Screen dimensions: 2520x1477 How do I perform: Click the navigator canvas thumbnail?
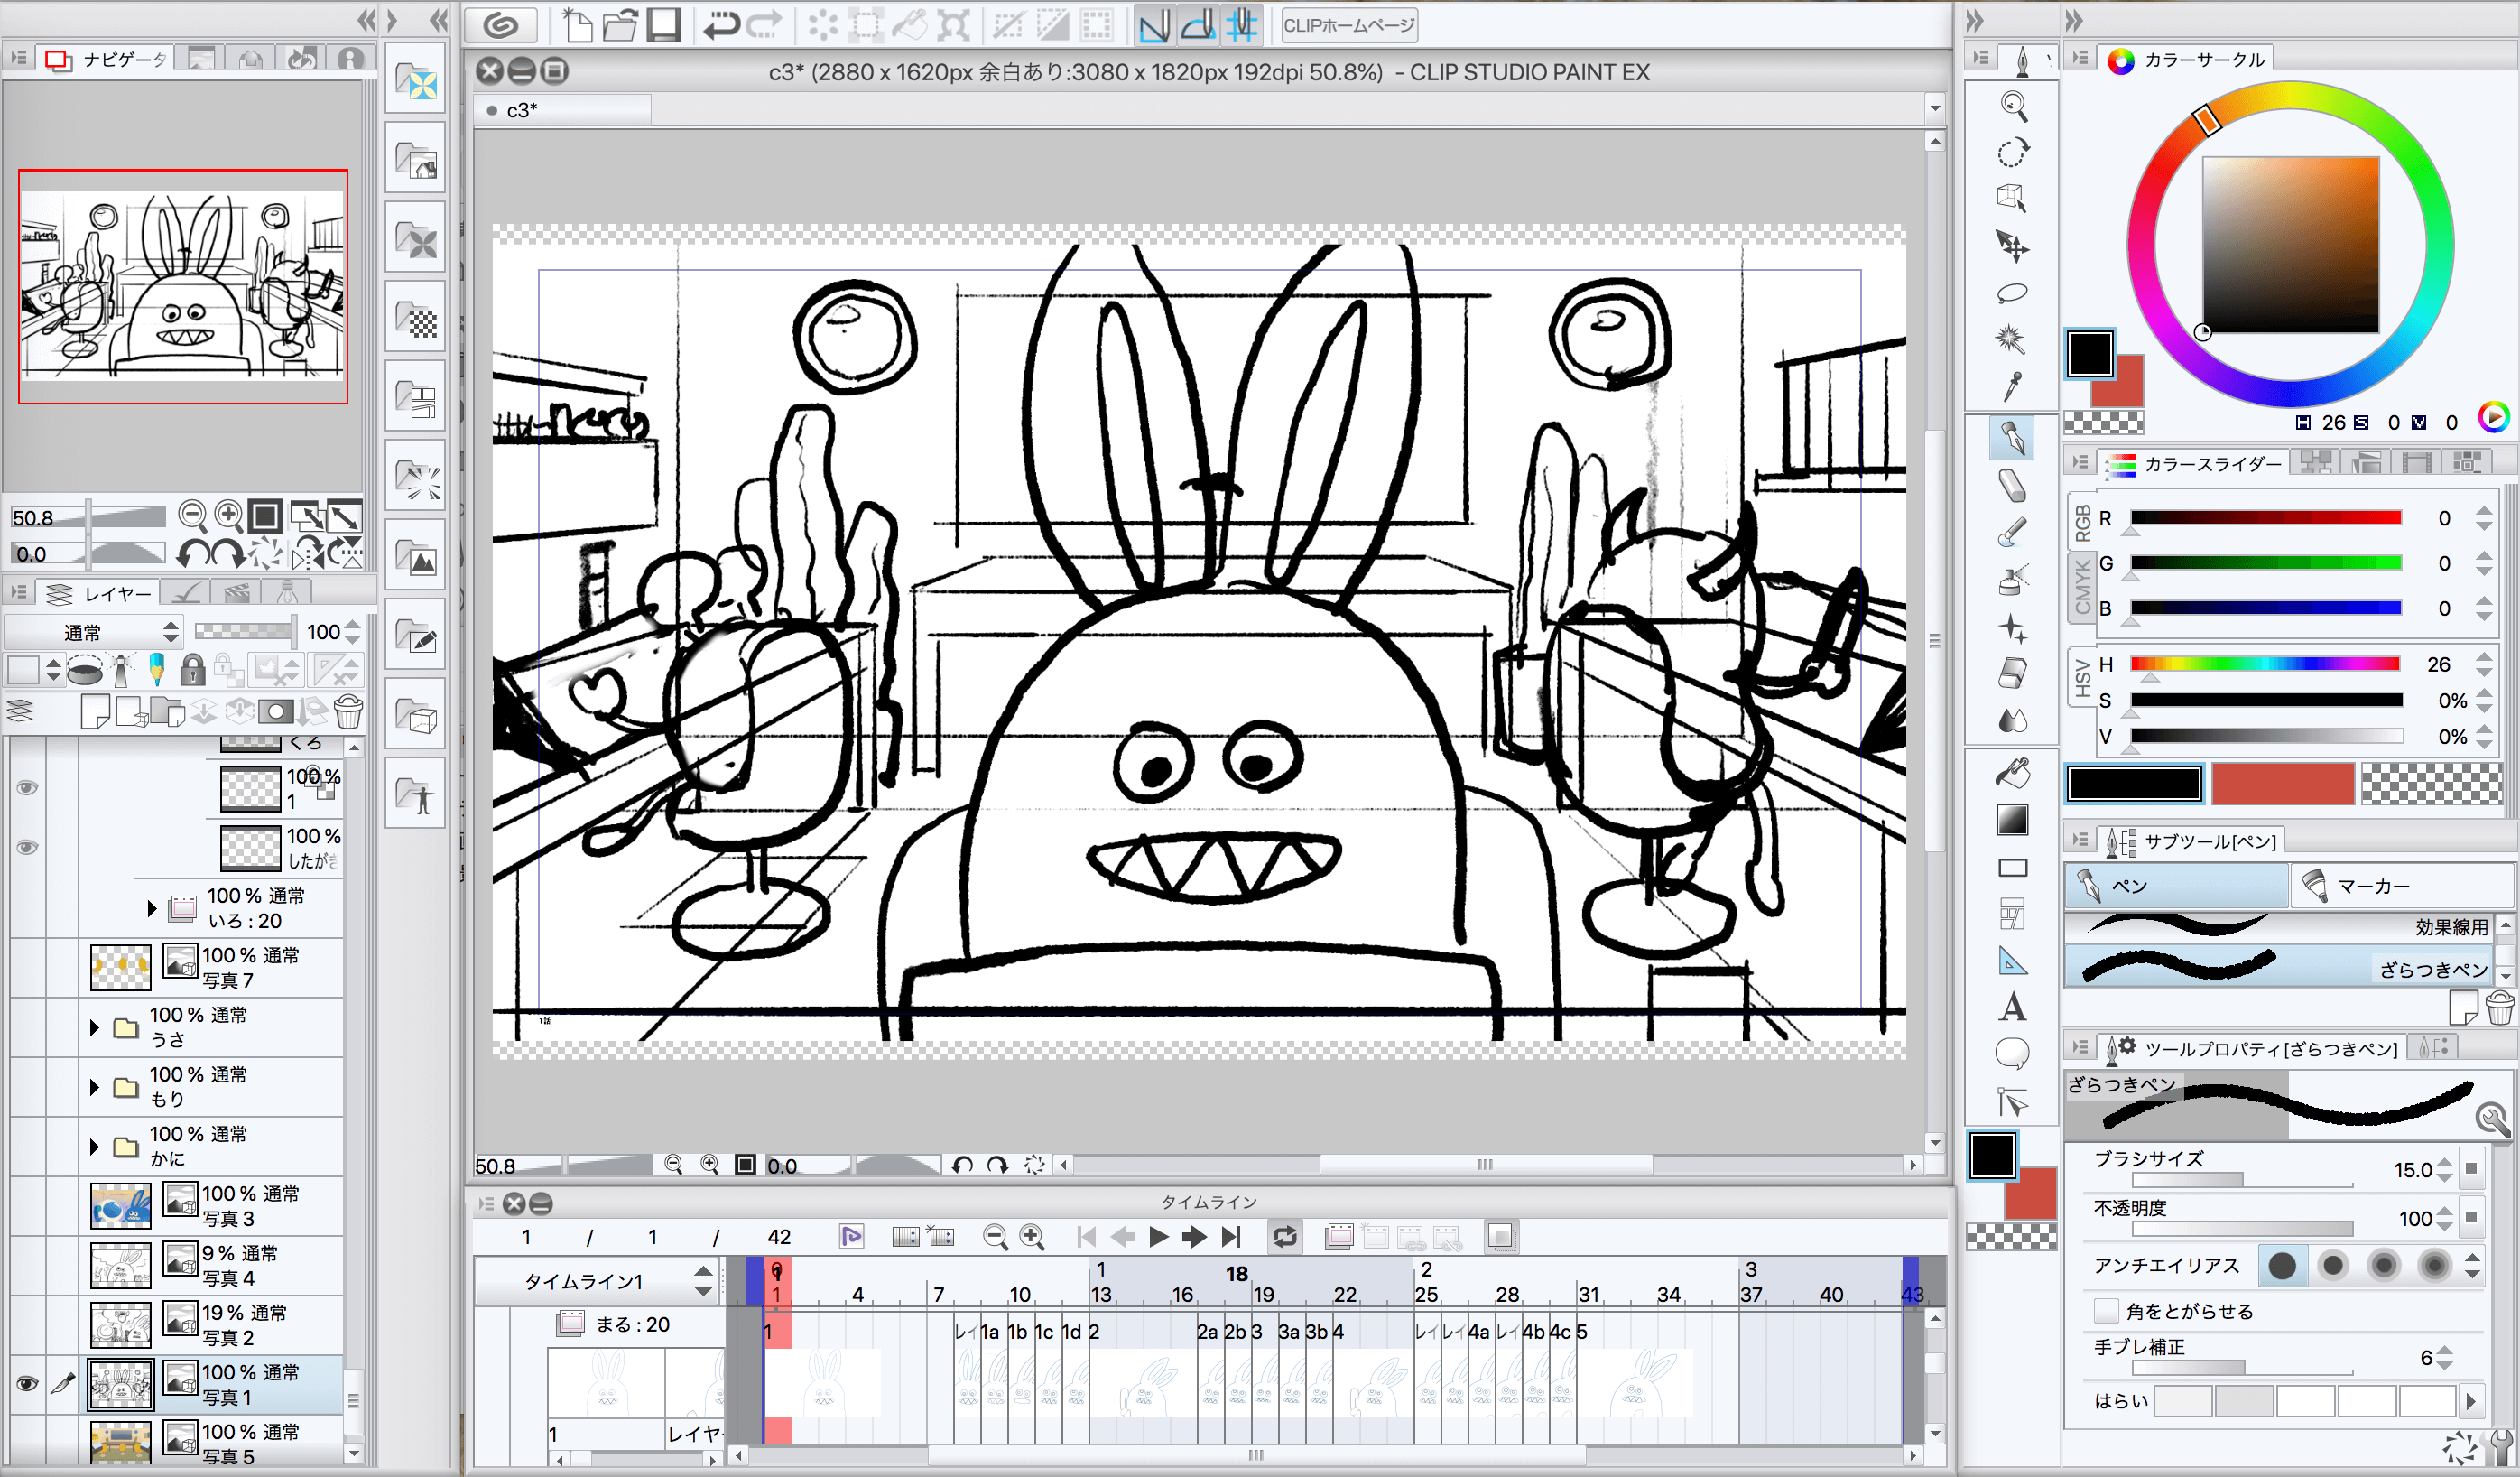point(183,286)
